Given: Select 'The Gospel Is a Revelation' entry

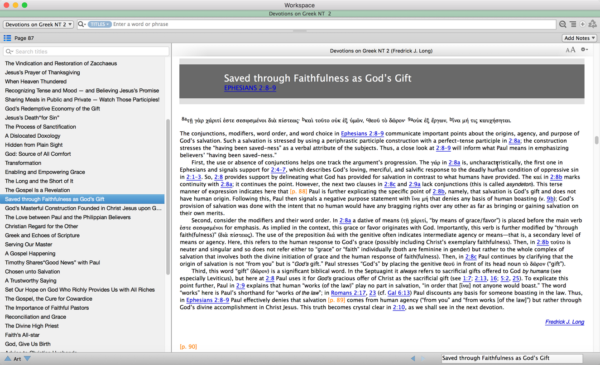Looking at the screenshot, I should pos(37,190).
